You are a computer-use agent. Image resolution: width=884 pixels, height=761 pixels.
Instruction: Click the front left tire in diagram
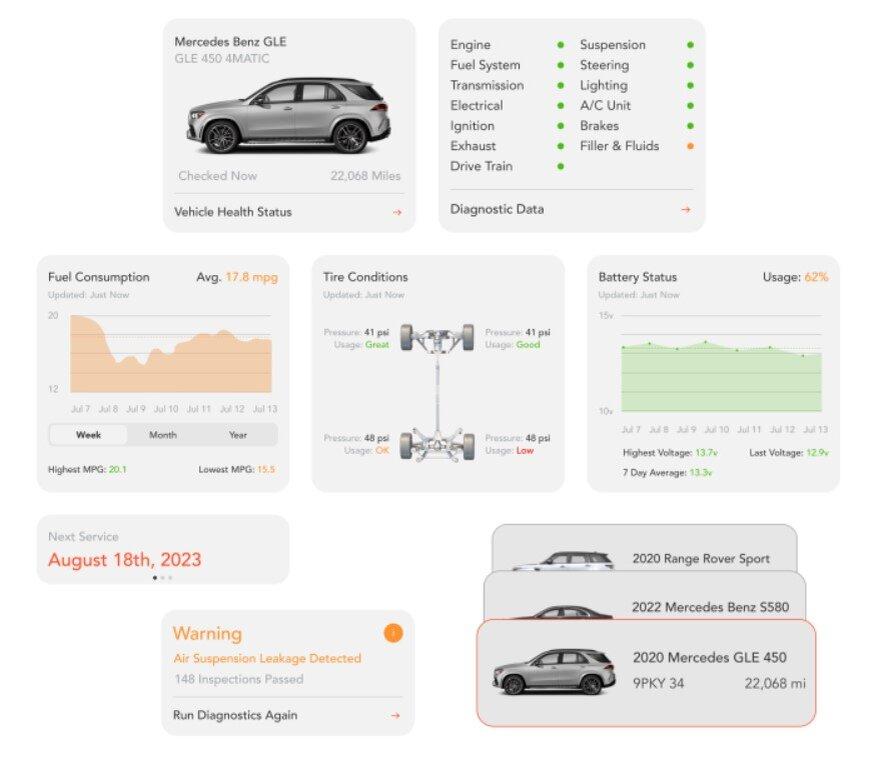(408, 337)
